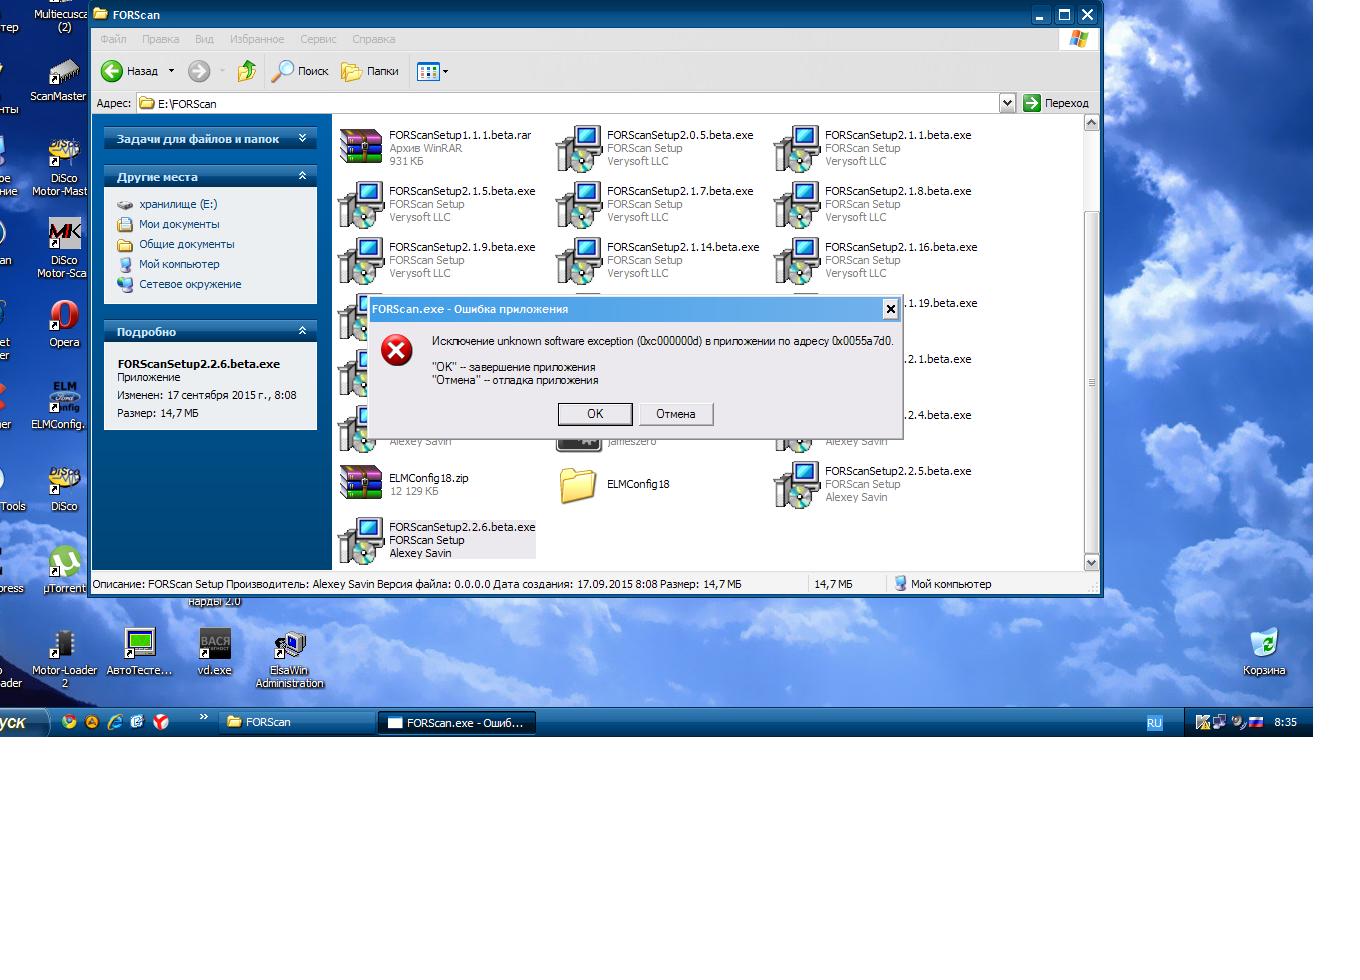This screenshot has width=1360, height=980.
Task: Collapse the Другие места panel
Action: 302,176
